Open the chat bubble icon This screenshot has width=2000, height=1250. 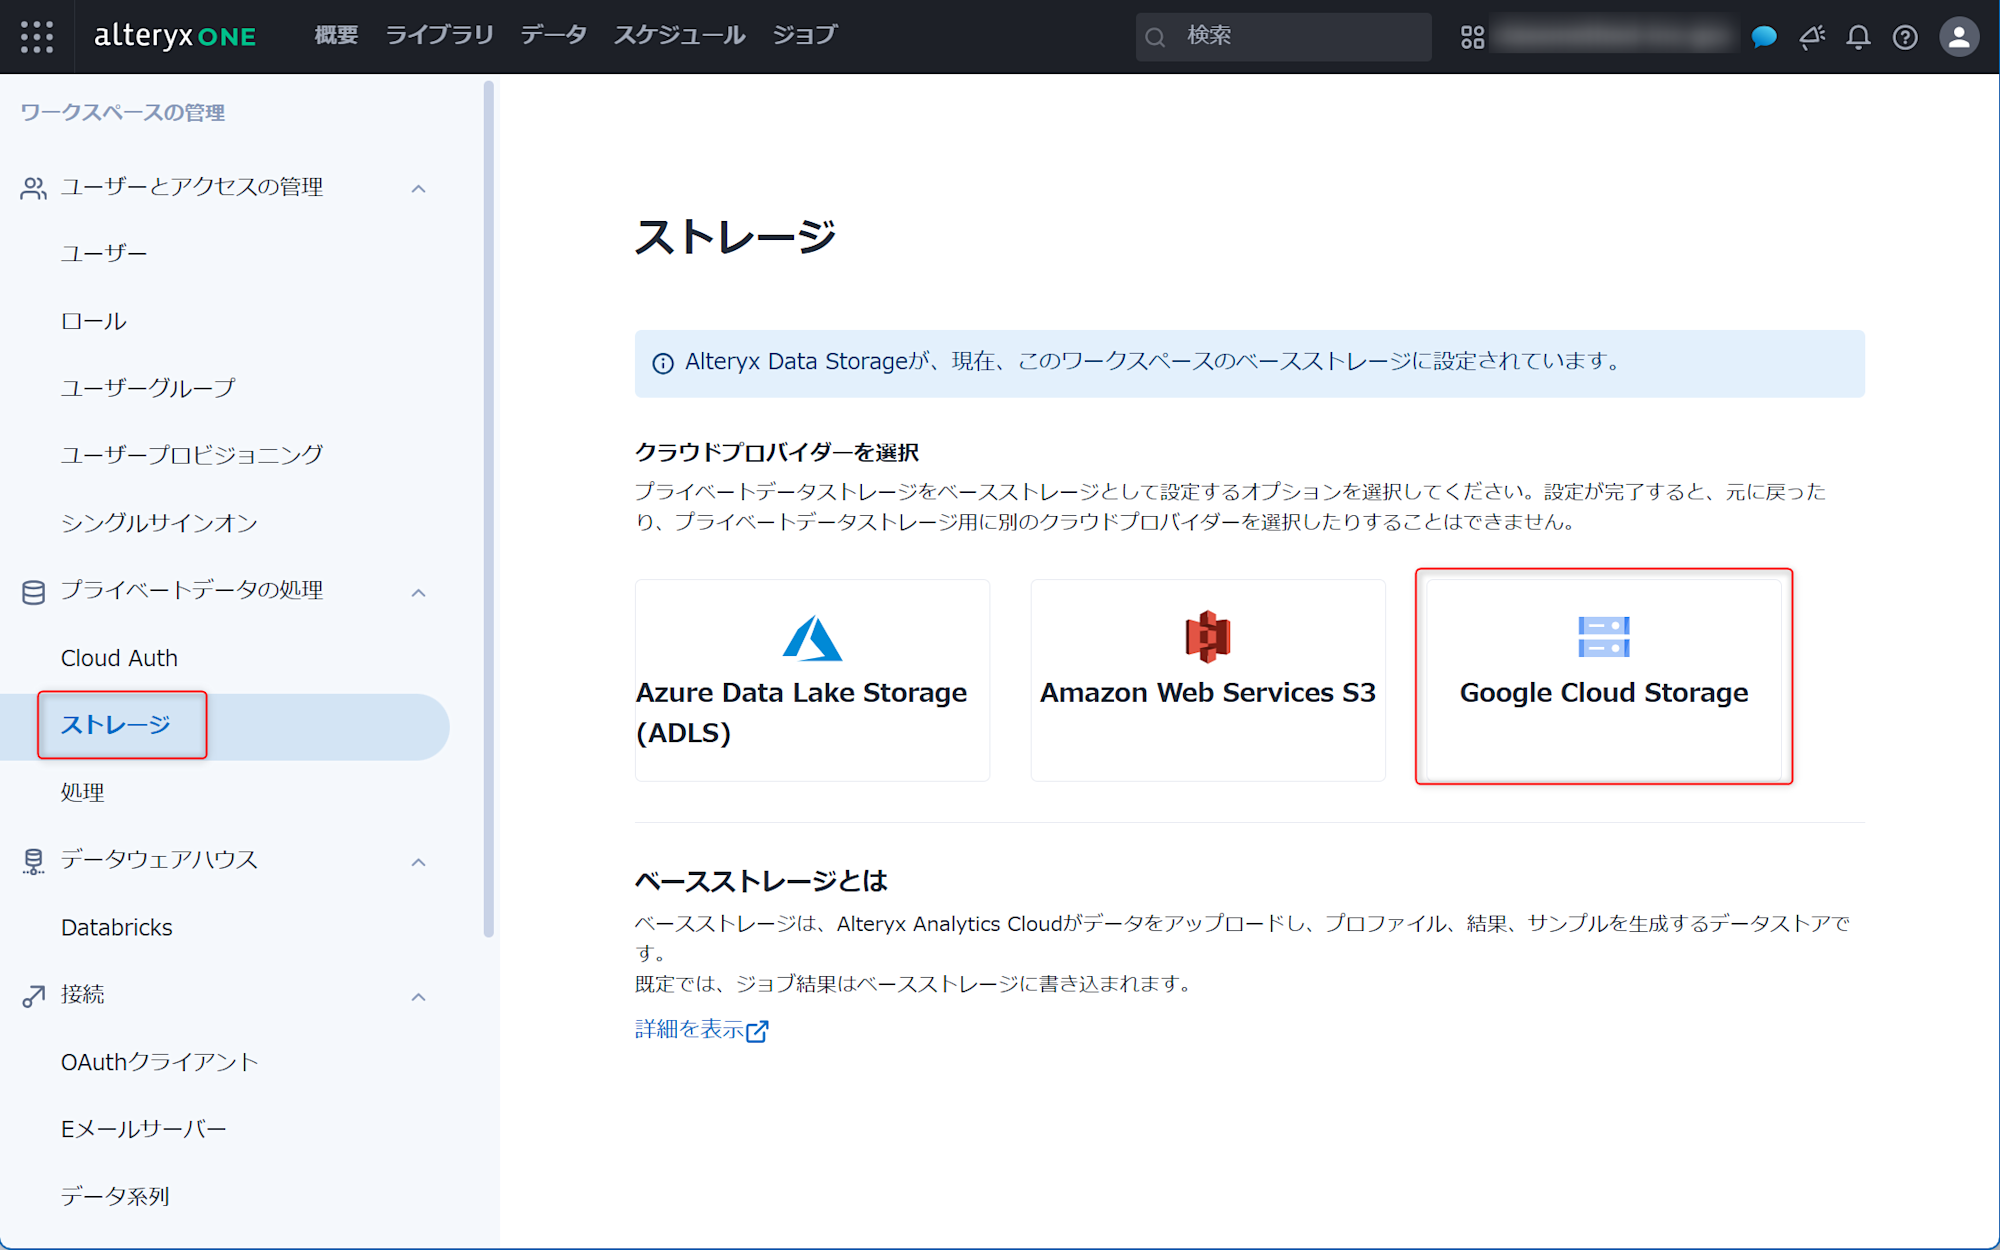pos(1764,36)
